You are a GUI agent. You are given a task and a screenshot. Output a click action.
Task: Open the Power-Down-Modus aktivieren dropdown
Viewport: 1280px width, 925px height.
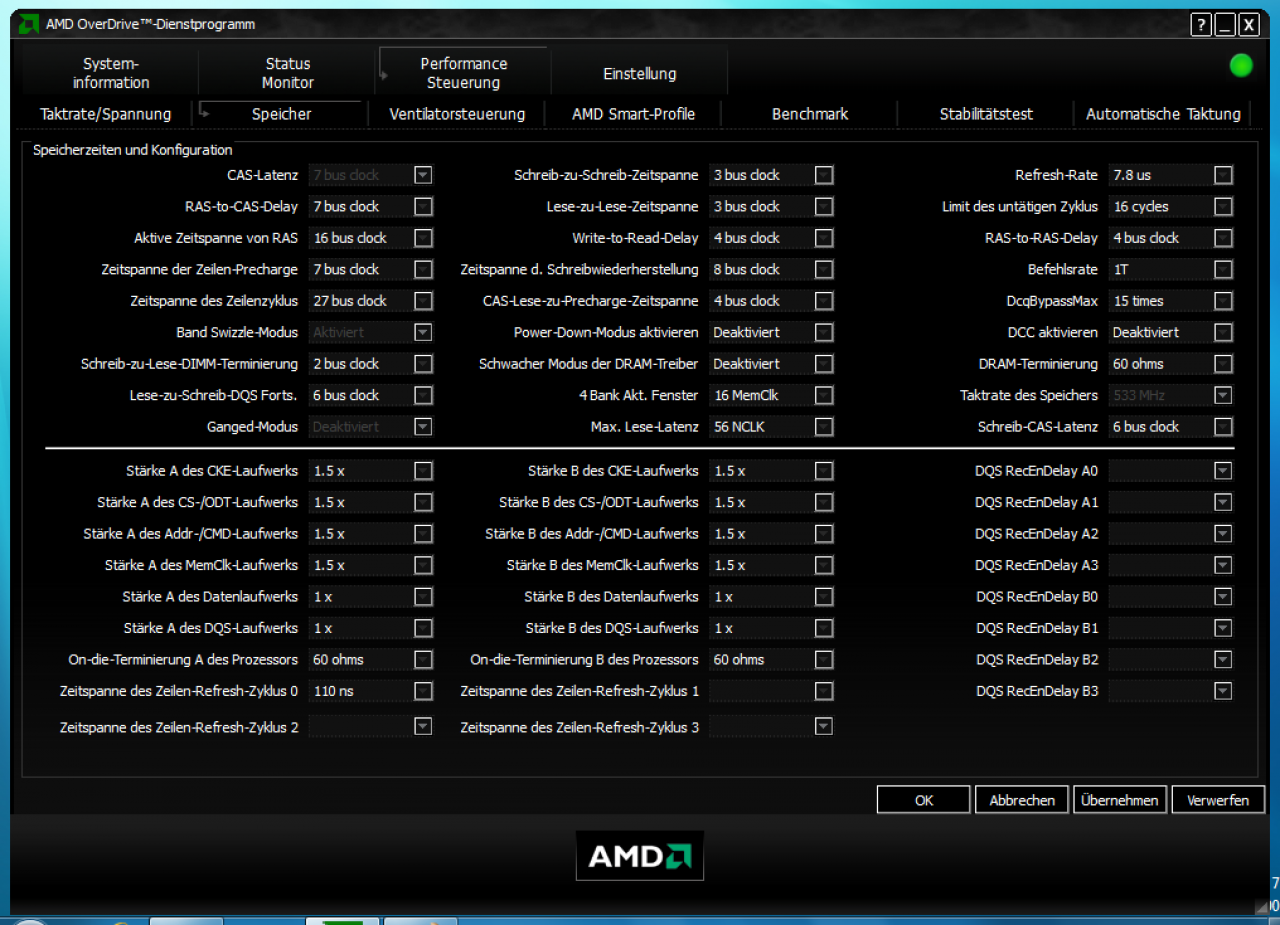point(823,332)
